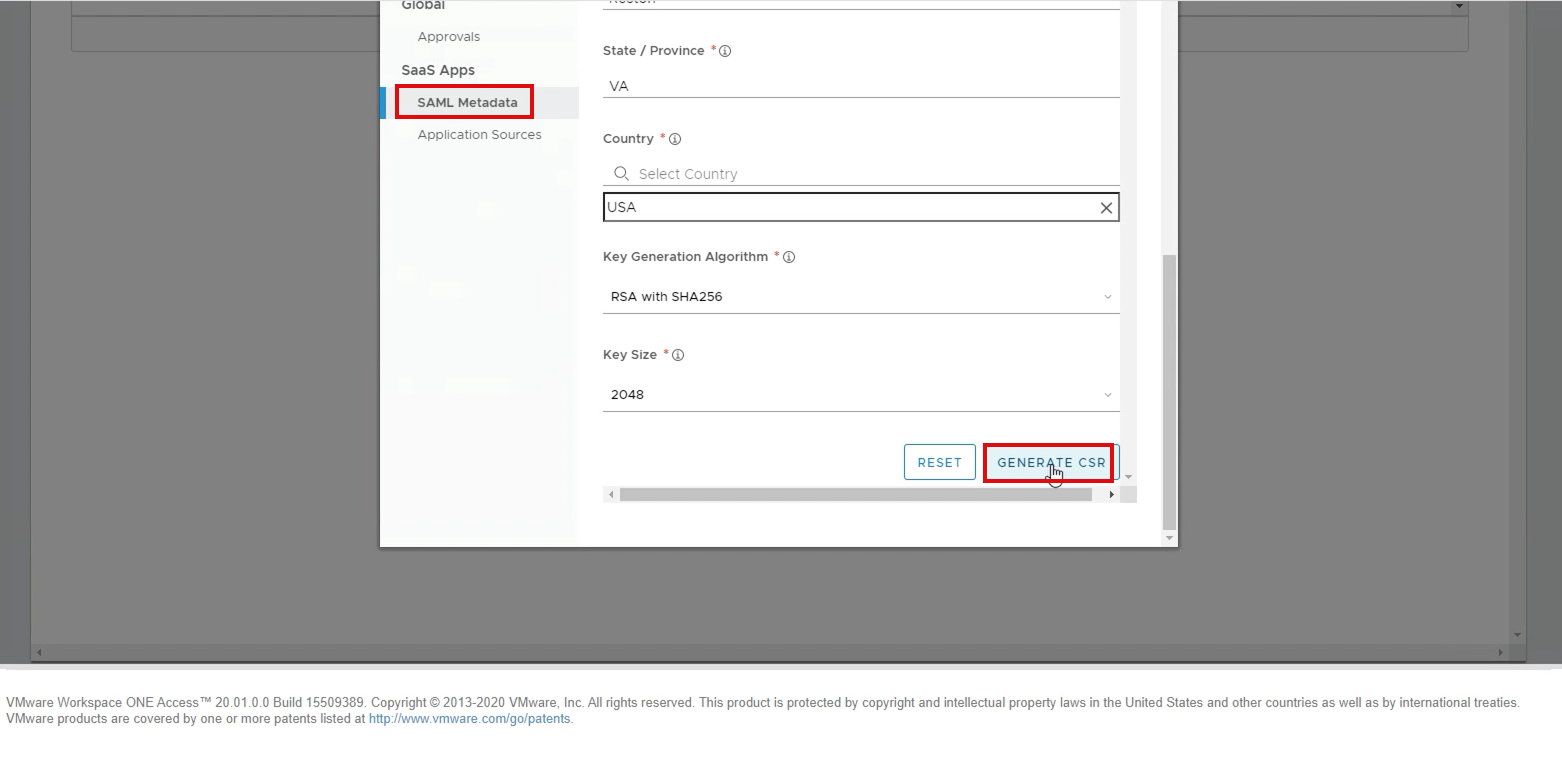
Task: Click the RESET button
Action: (x=939, y=463)
